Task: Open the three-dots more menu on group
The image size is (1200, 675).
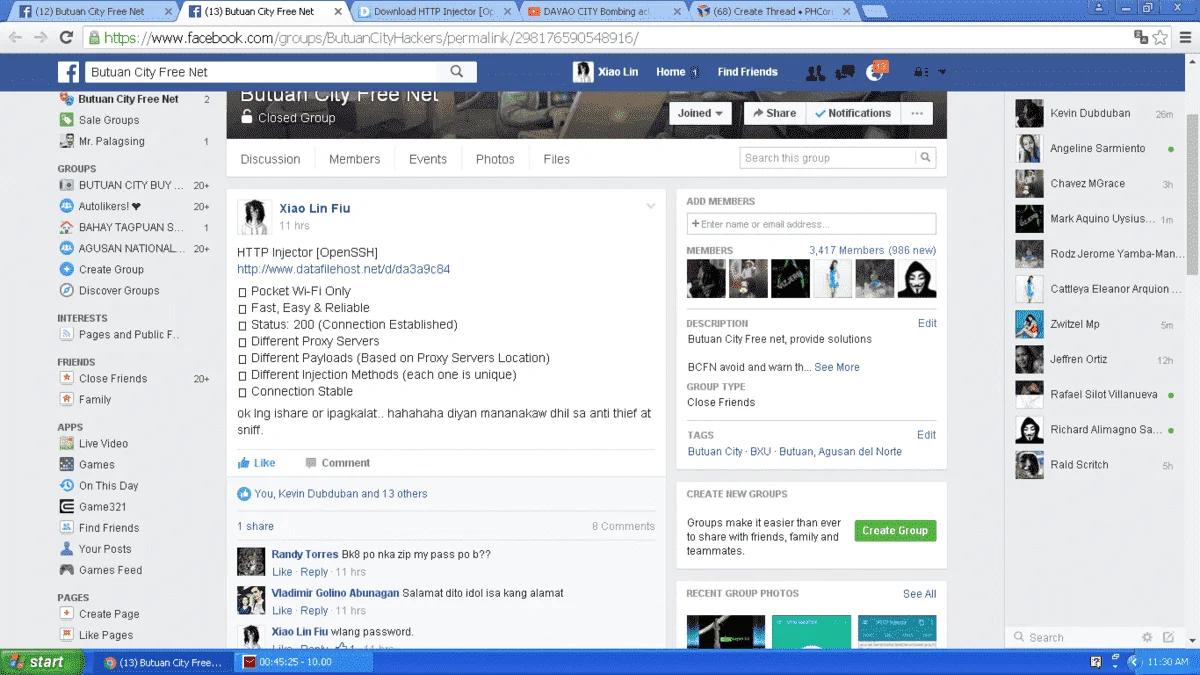Action: coord(915,113)
